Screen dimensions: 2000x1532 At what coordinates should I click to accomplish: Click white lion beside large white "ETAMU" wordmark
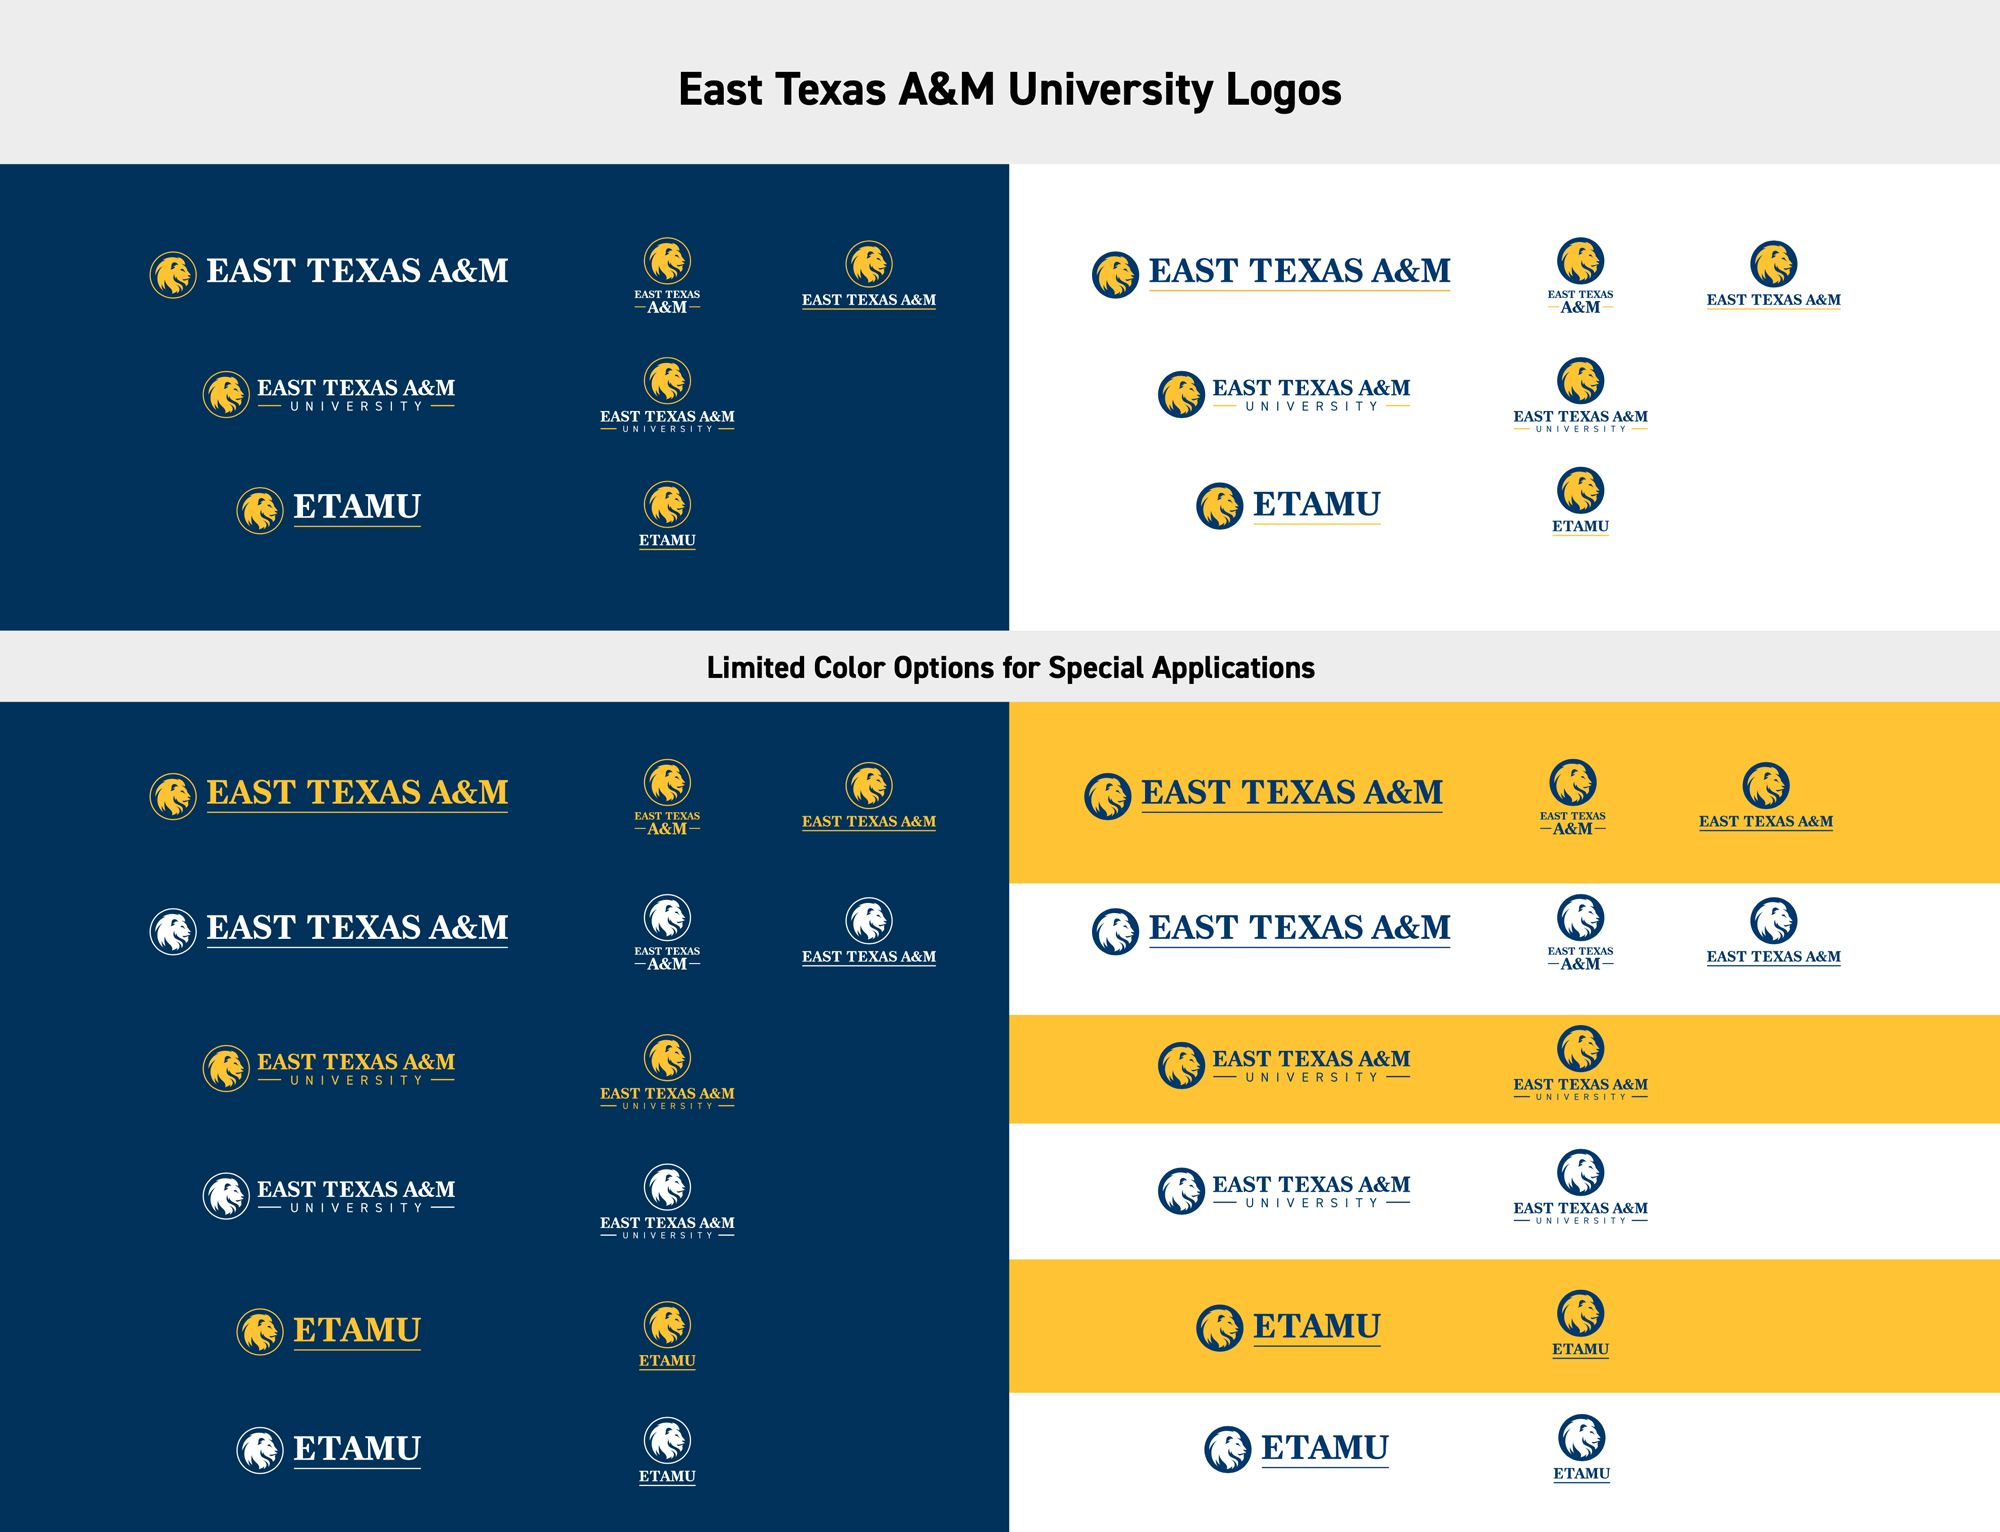260,1450
